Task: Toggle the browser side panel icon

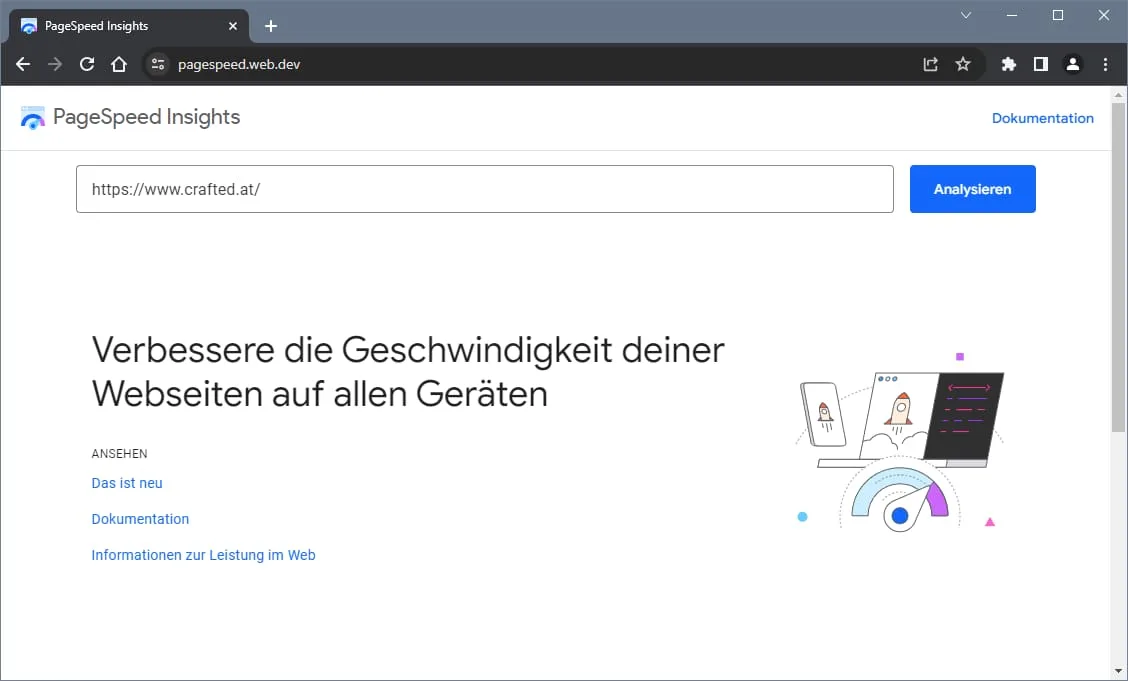Action: click(x=1040, y=65)
